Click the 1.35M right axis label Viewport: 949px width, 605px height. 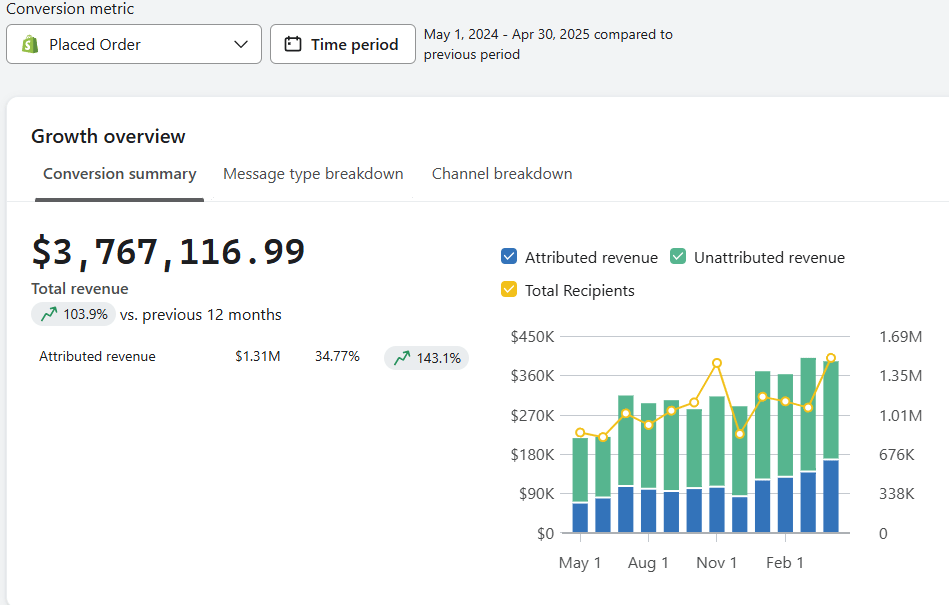click(901, 376)
